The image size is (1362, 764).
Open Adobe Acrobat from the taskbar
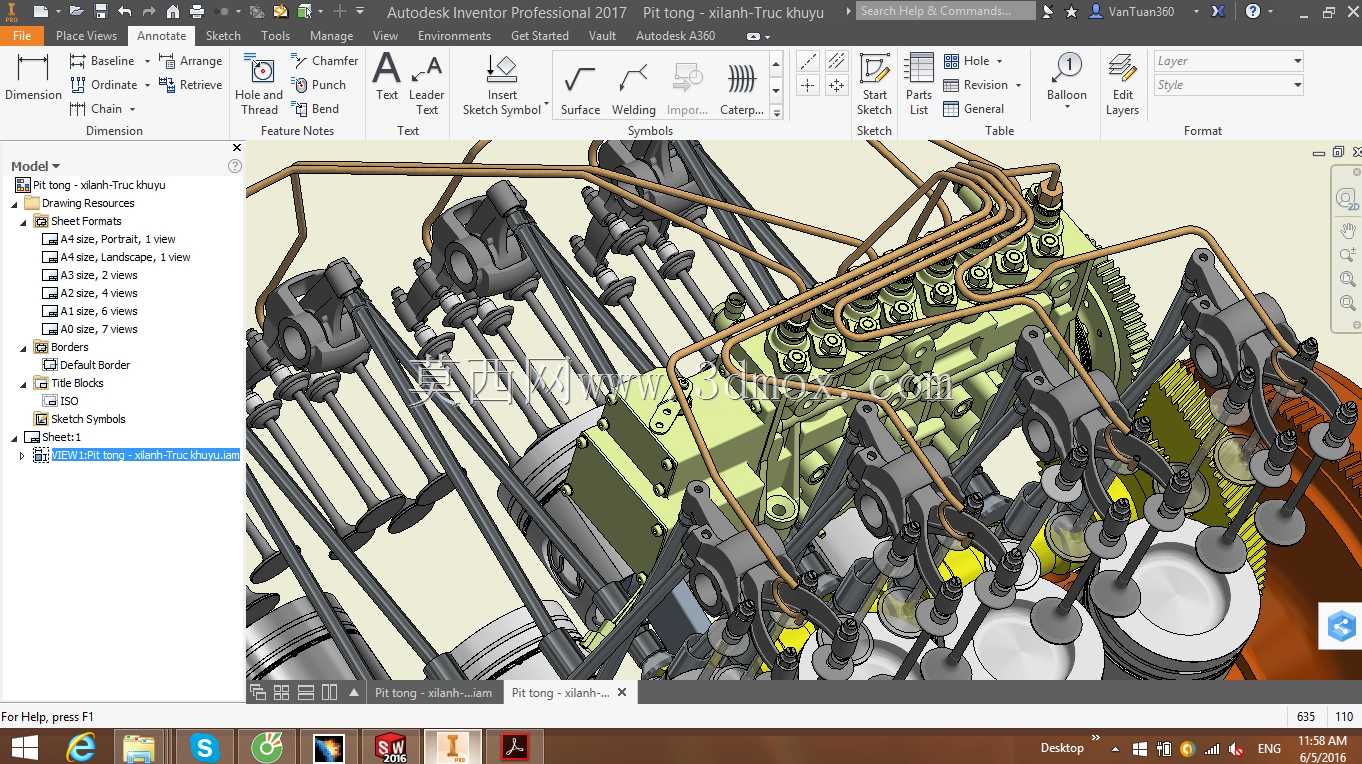(515, 746)
